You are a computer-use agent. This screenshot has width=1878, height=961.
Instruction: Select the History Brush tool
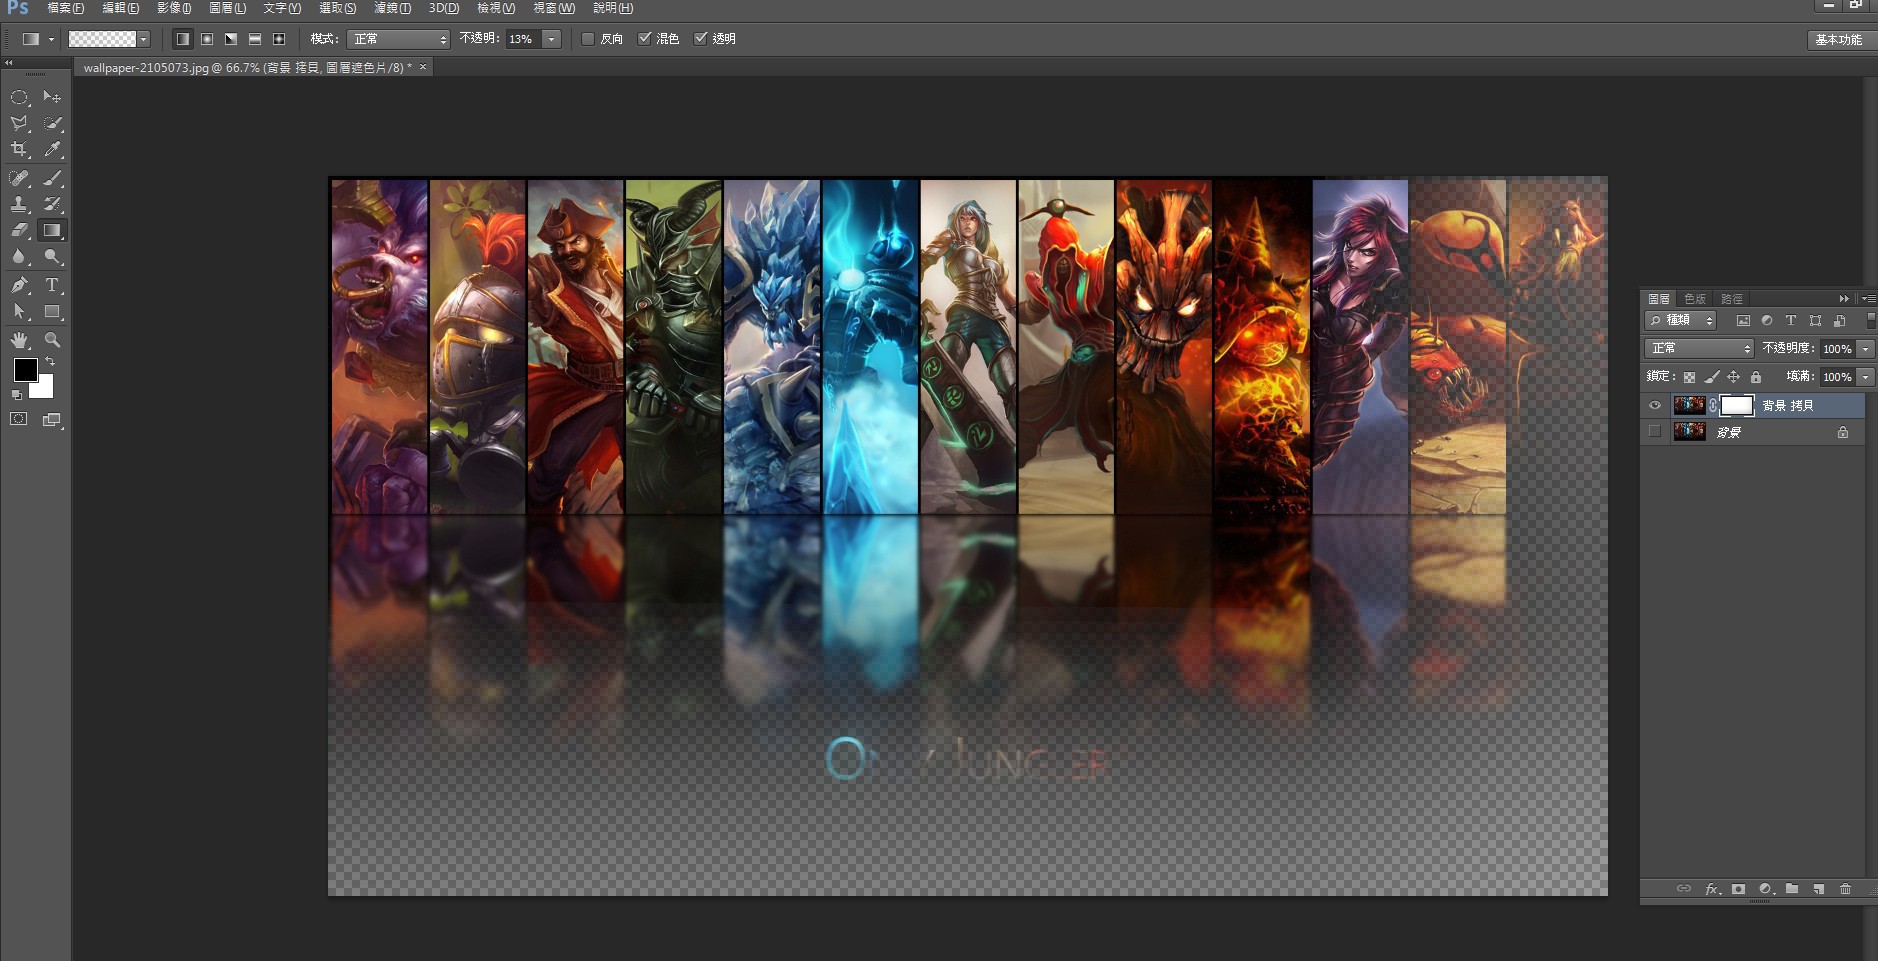pos(52,204)
